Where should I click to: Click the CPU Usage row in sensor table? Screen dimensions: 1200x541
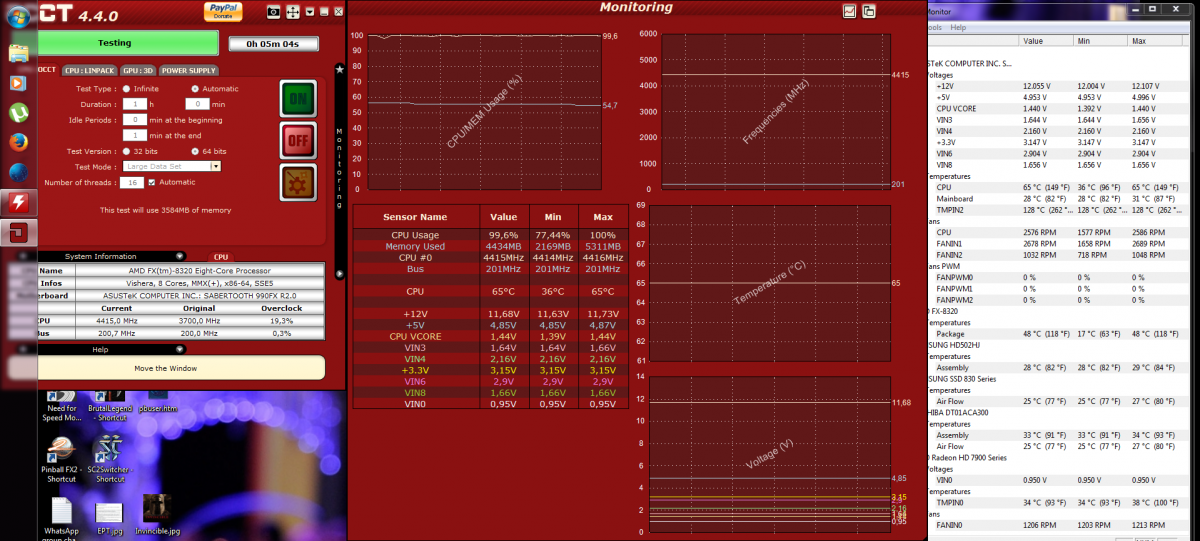(x=490, y=235)
